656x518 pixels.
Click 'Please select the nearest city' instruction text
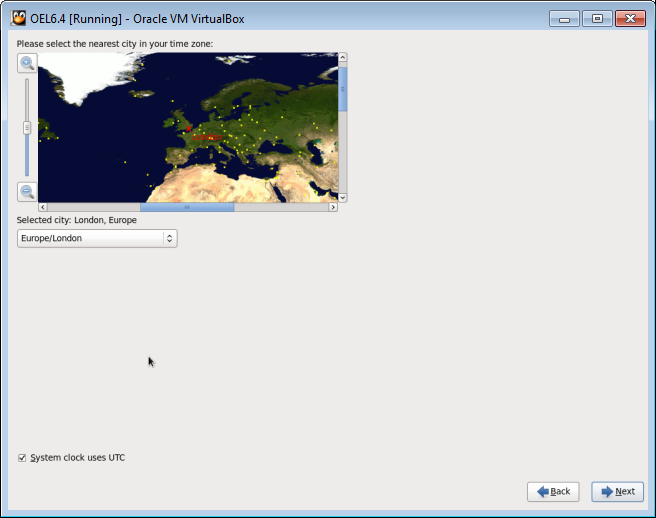click(x=115, y=44)
